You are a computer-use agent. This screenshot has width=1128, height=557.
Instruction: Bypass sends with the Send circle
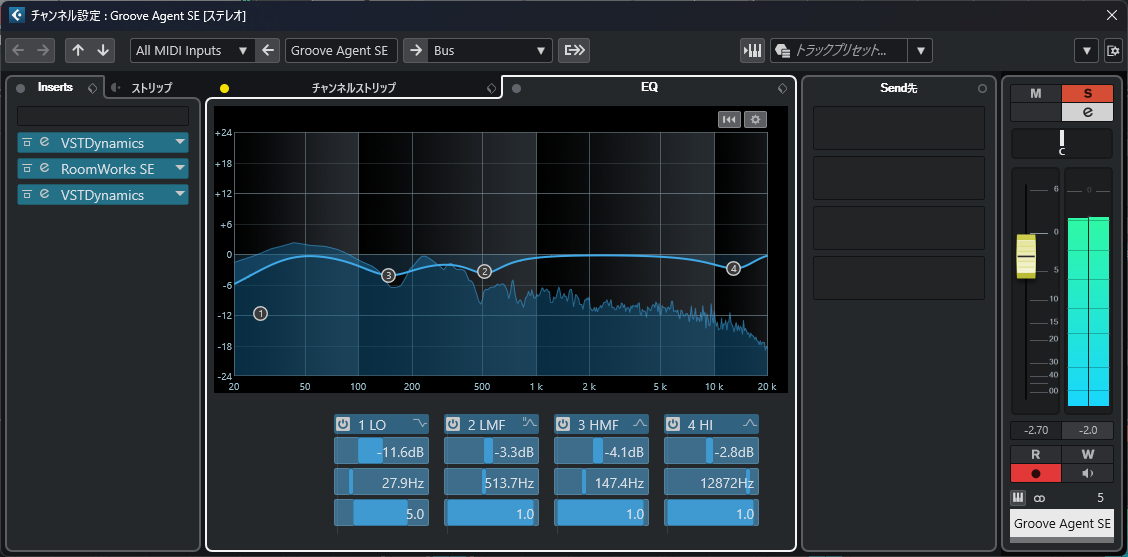tap(983, 89)
